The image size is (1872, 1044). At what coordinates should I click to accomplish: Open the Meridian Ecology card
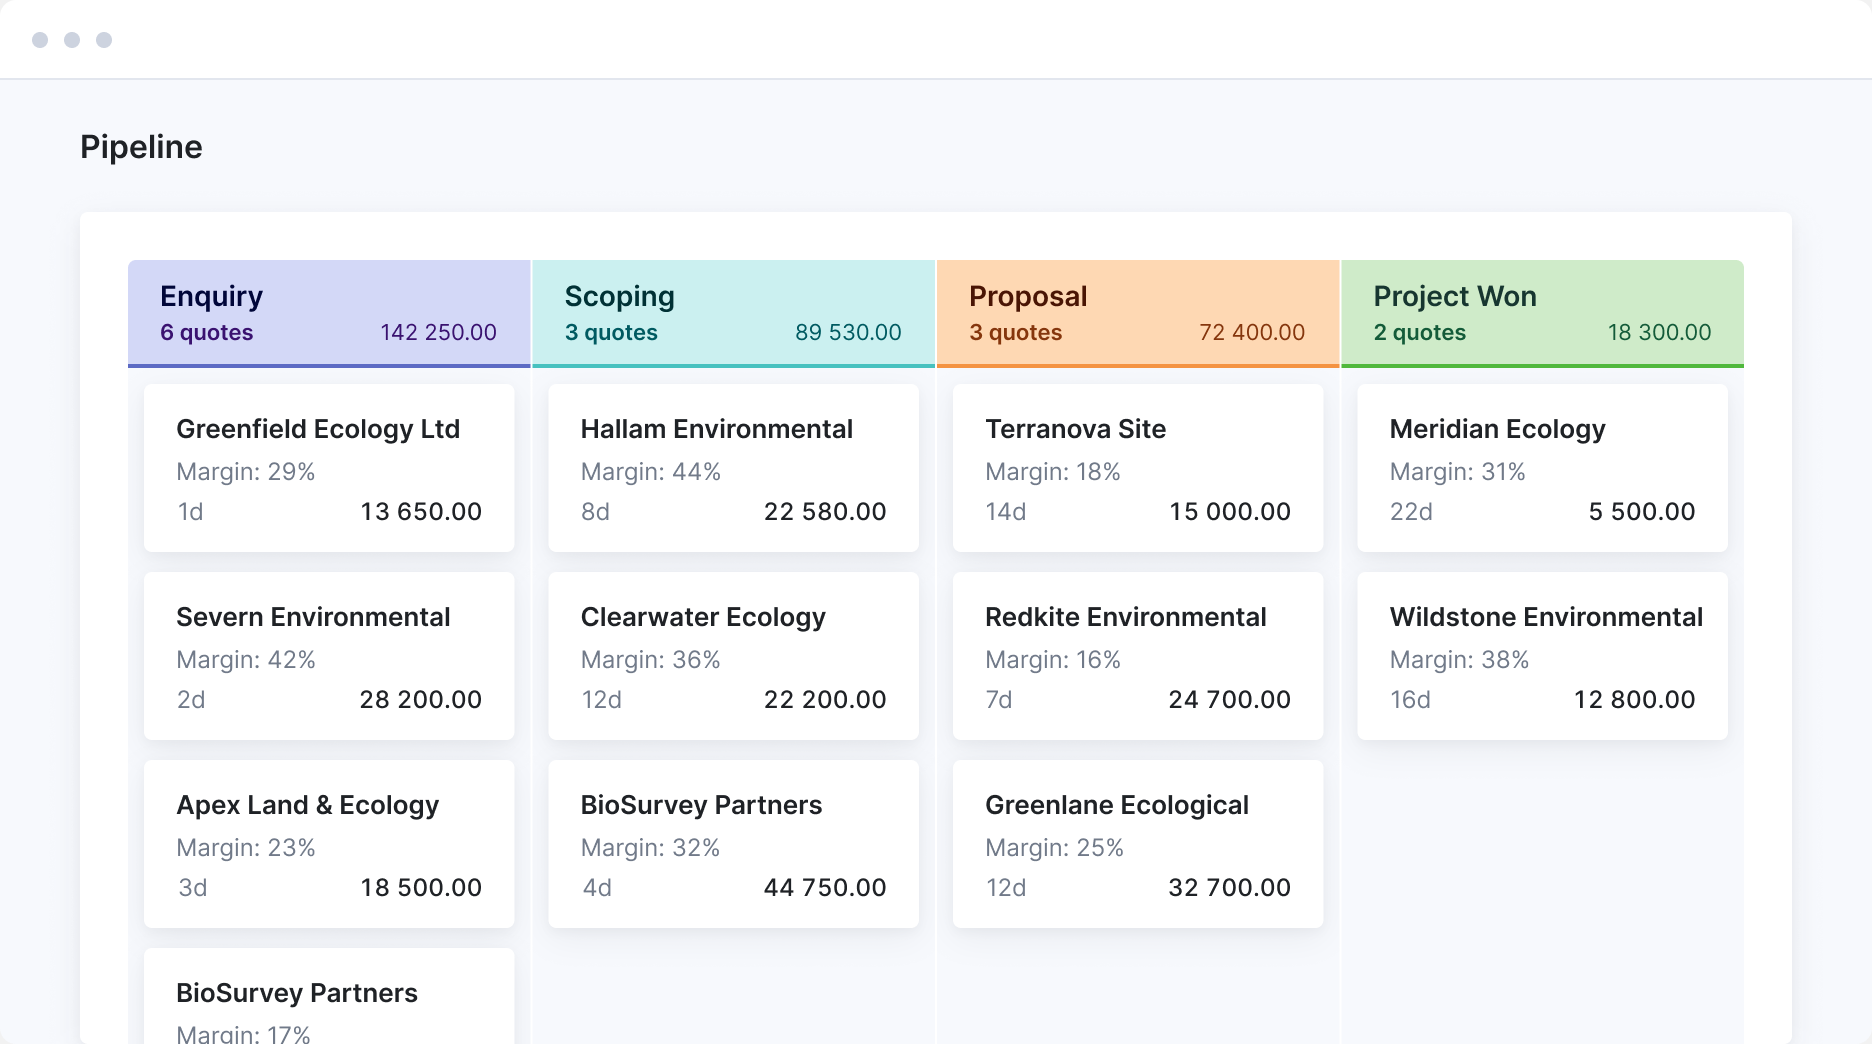pyautogui.click(x=1542, y=468)
